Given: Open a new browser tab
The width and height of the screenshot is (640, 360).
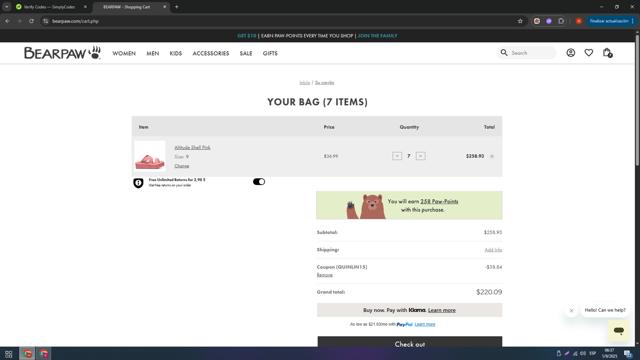Looking at the screenshot, I should [x=176, y=7].
